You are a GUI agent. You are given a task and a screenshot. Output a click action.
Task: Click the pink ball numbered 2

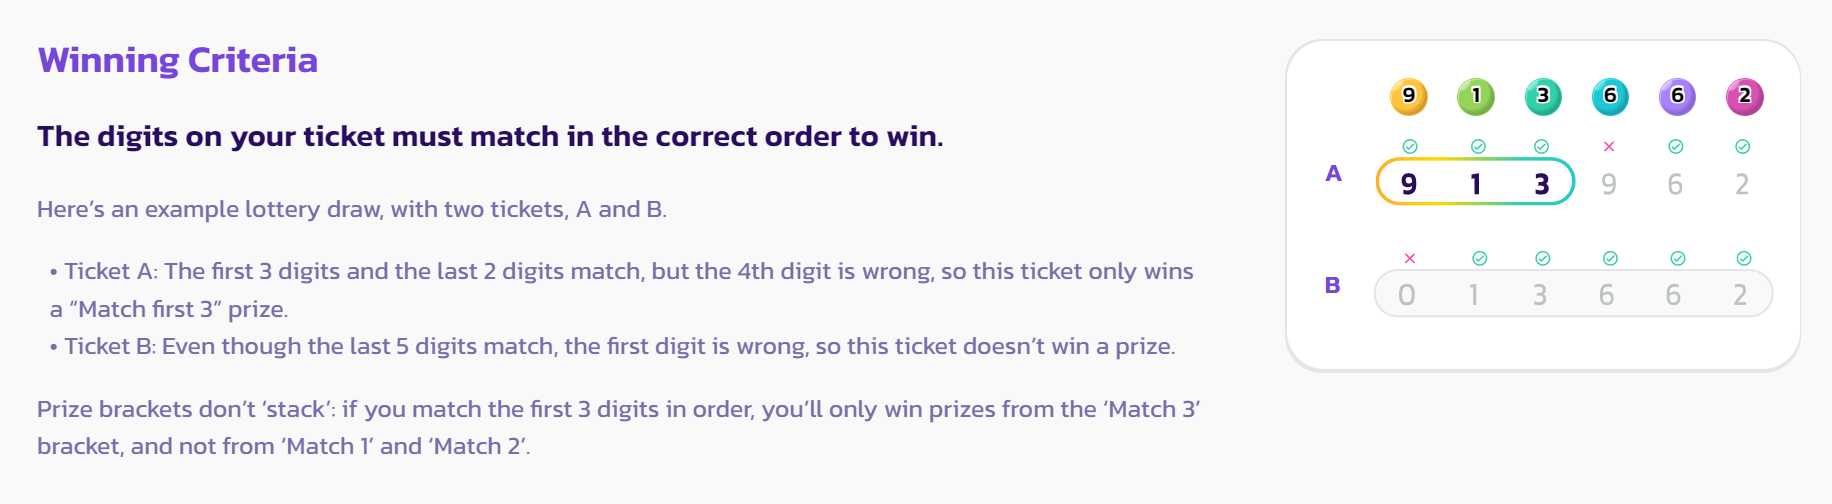tap(1744, 96)
